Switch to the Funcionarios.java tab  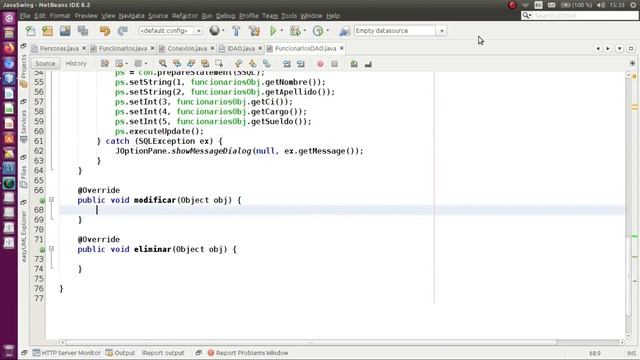pos(123,48)
